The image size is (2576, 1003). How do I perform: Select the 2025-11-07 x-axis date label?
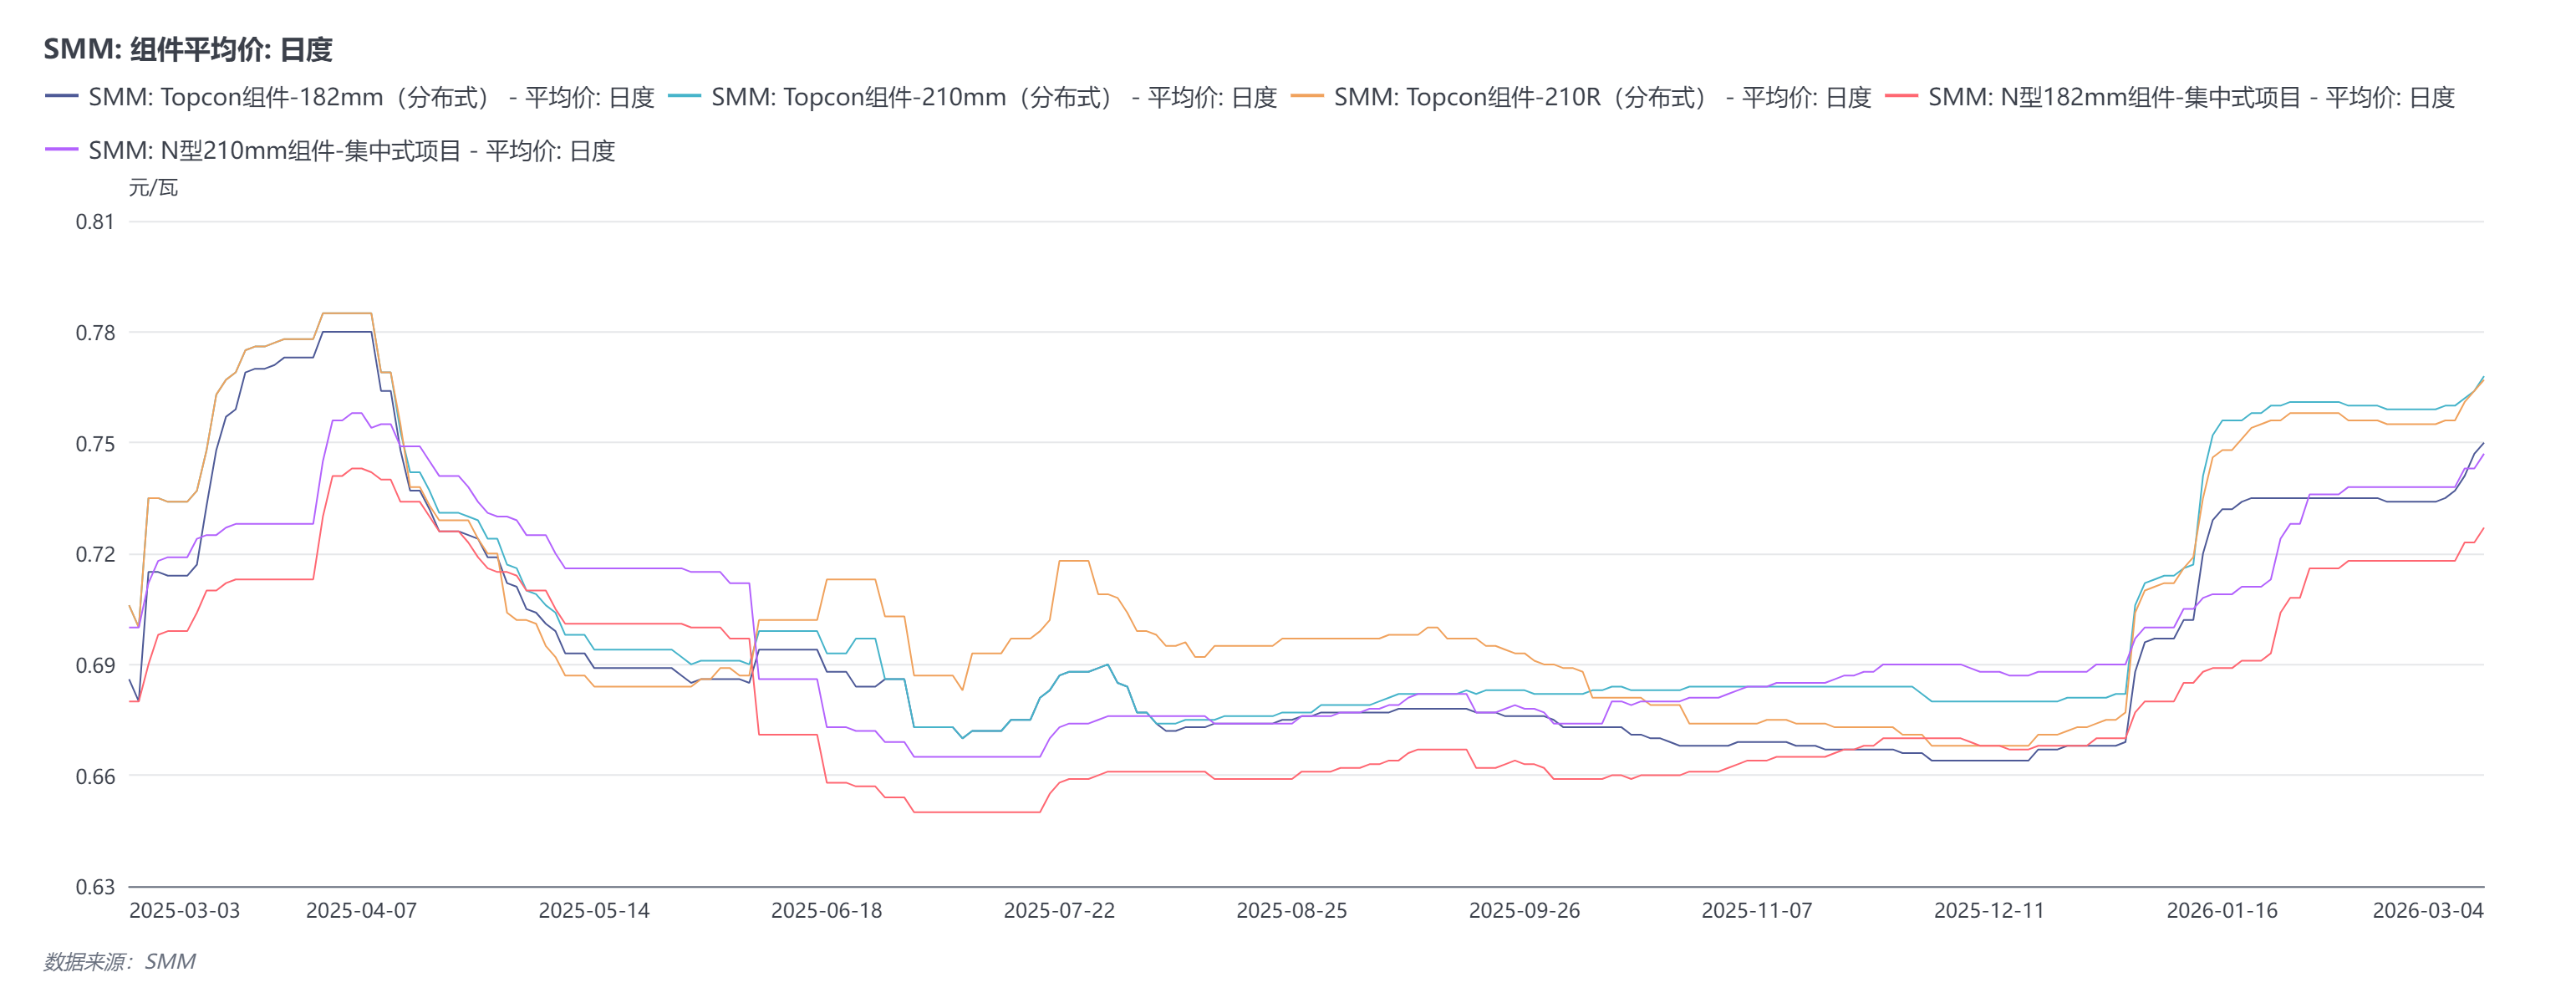1756,910
